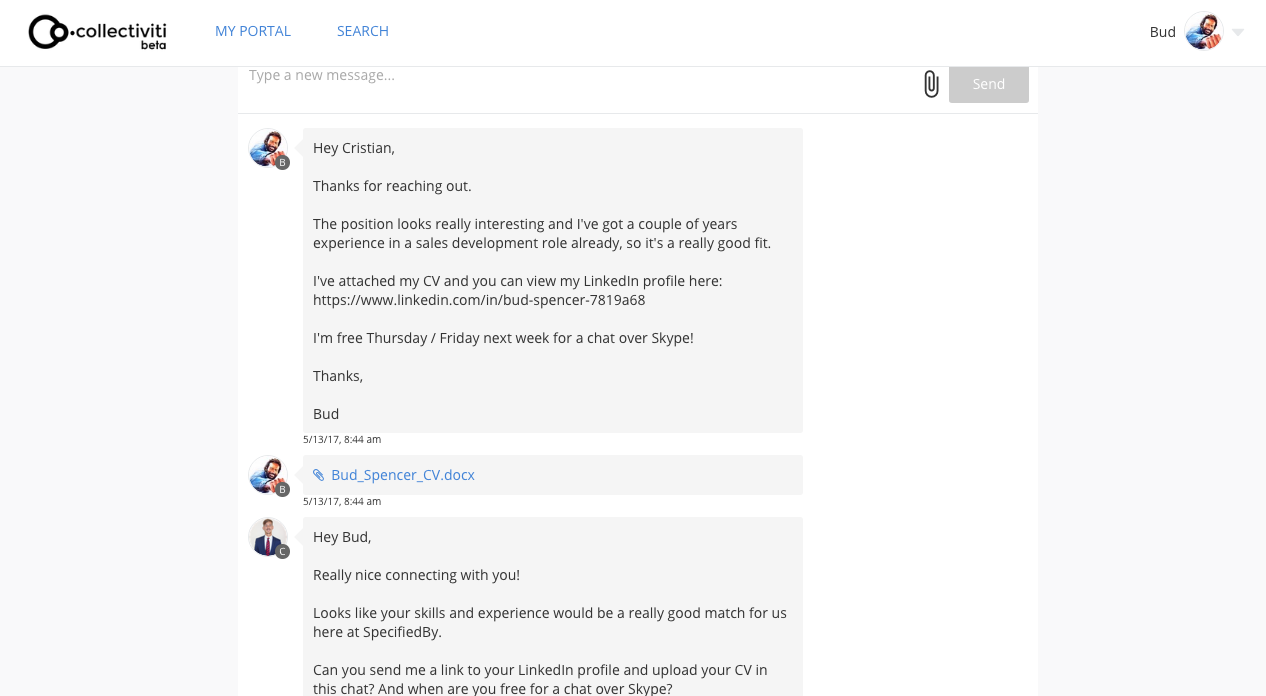Screen dimensions: 1266x696
Task: Click the Collectiviti beta logo
Action: (x=97, y=32)
